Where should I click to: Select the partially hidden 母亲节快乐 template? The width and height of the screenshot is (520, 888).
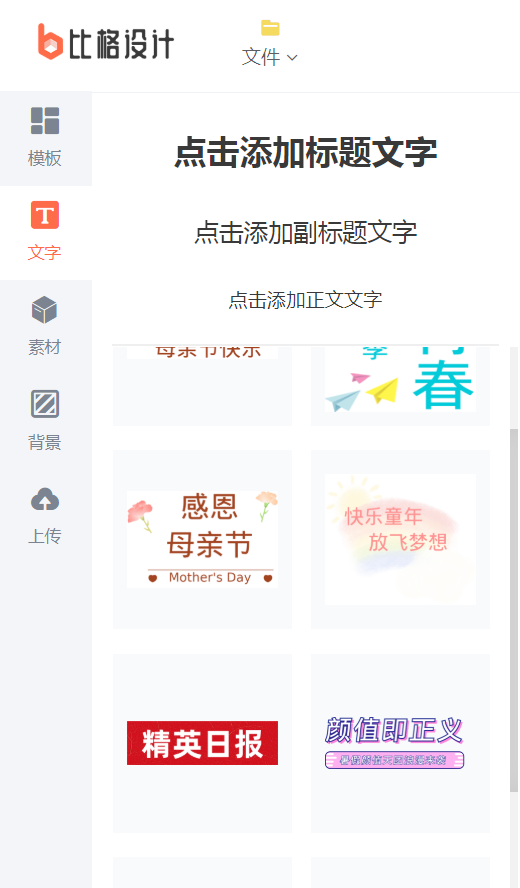pyautogui.click(x=202, y=385)
